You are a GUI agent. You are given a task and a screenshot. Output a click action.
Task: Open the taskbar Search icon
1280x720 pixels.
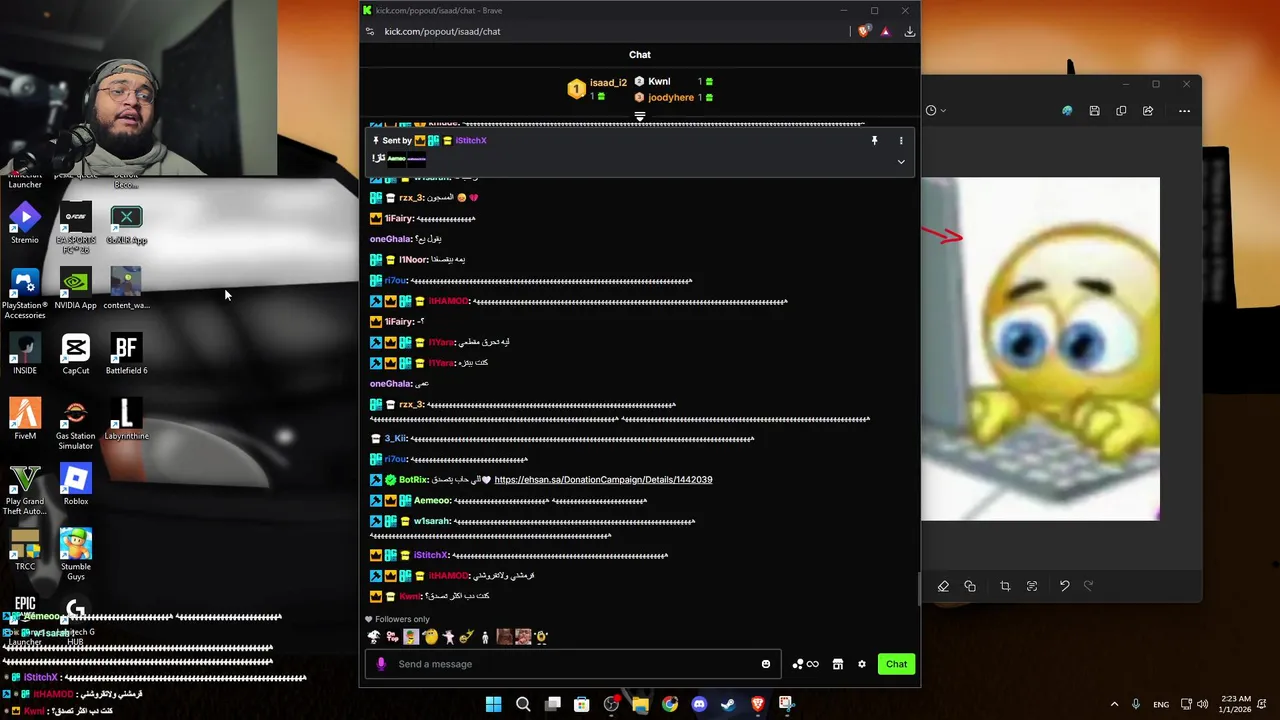click(523, 704)
